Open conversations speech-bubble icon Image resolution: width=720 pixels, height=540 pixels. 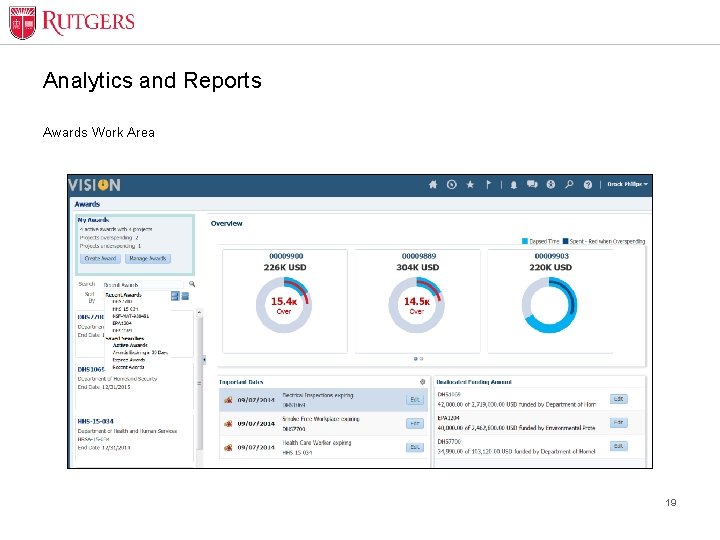pyautogui.click(x=532, y=185)
